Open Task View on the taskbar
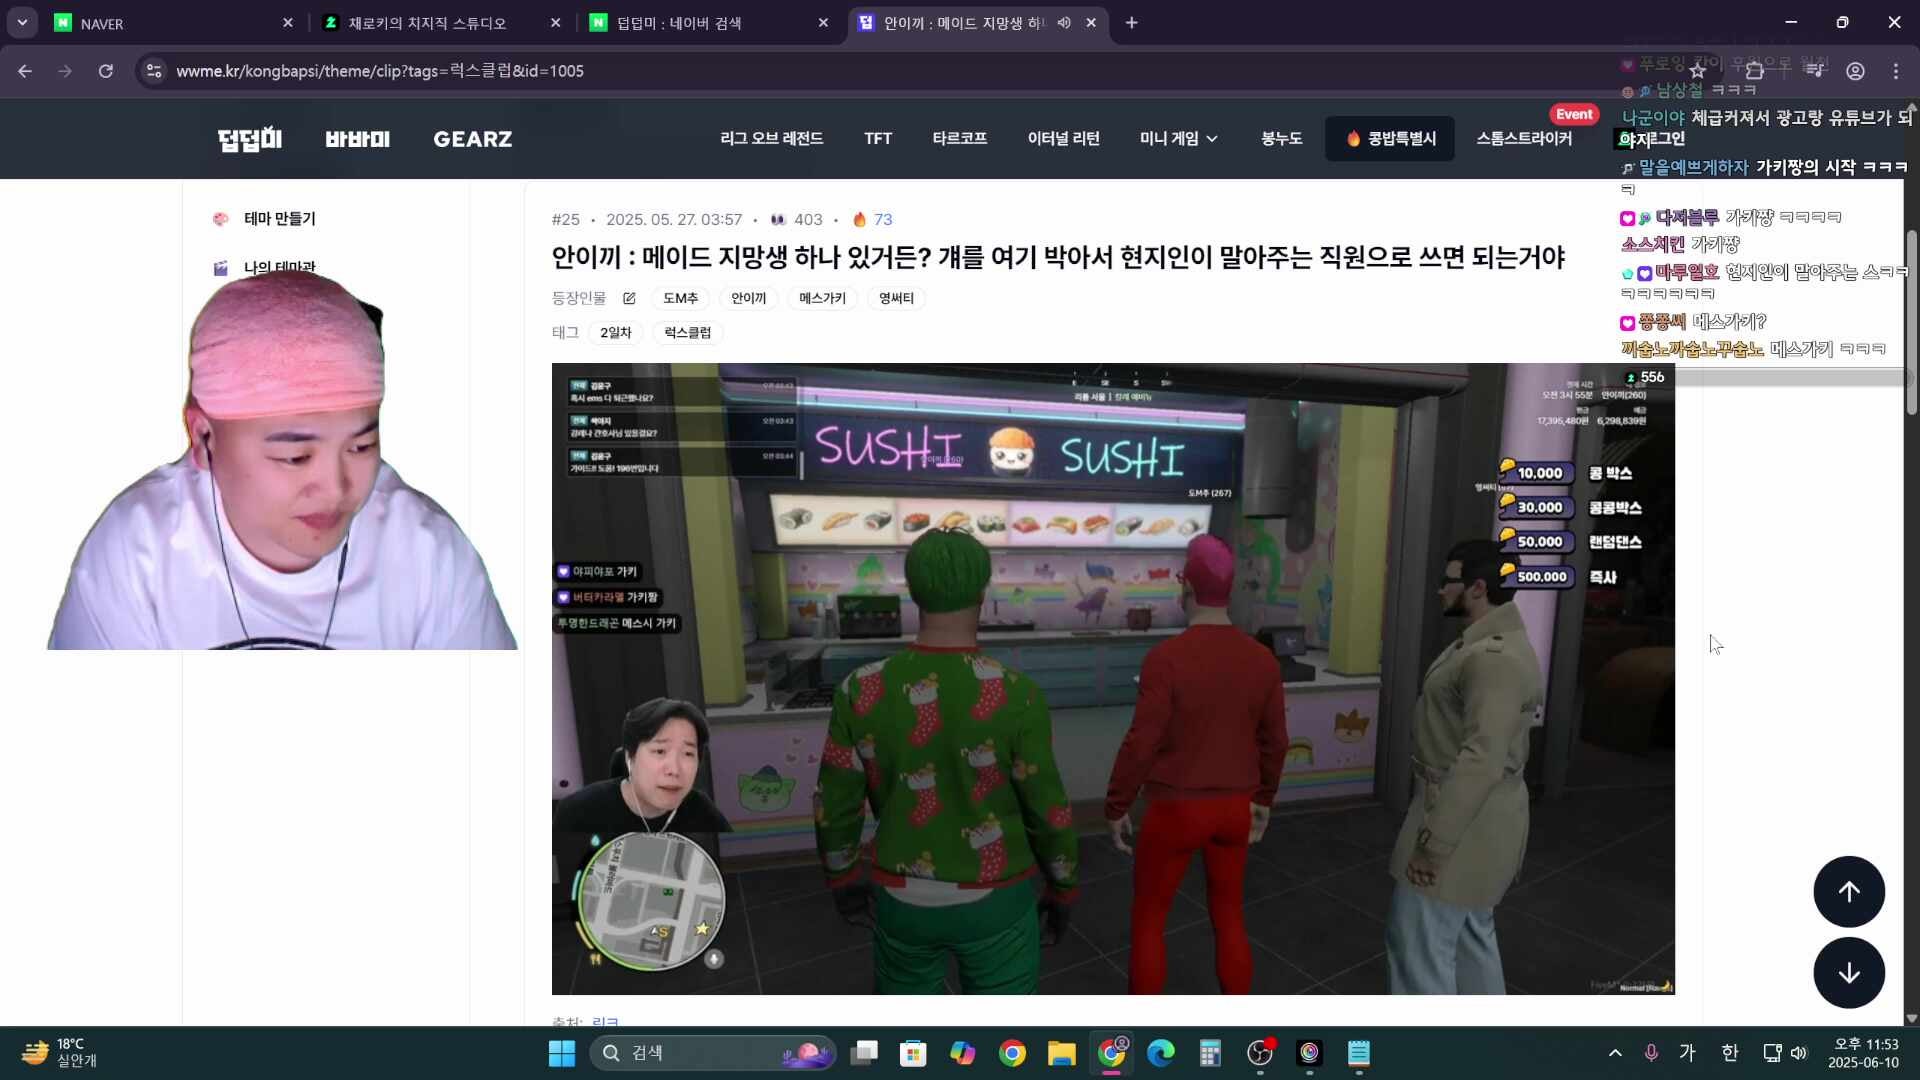 (x=864, y=1053)
